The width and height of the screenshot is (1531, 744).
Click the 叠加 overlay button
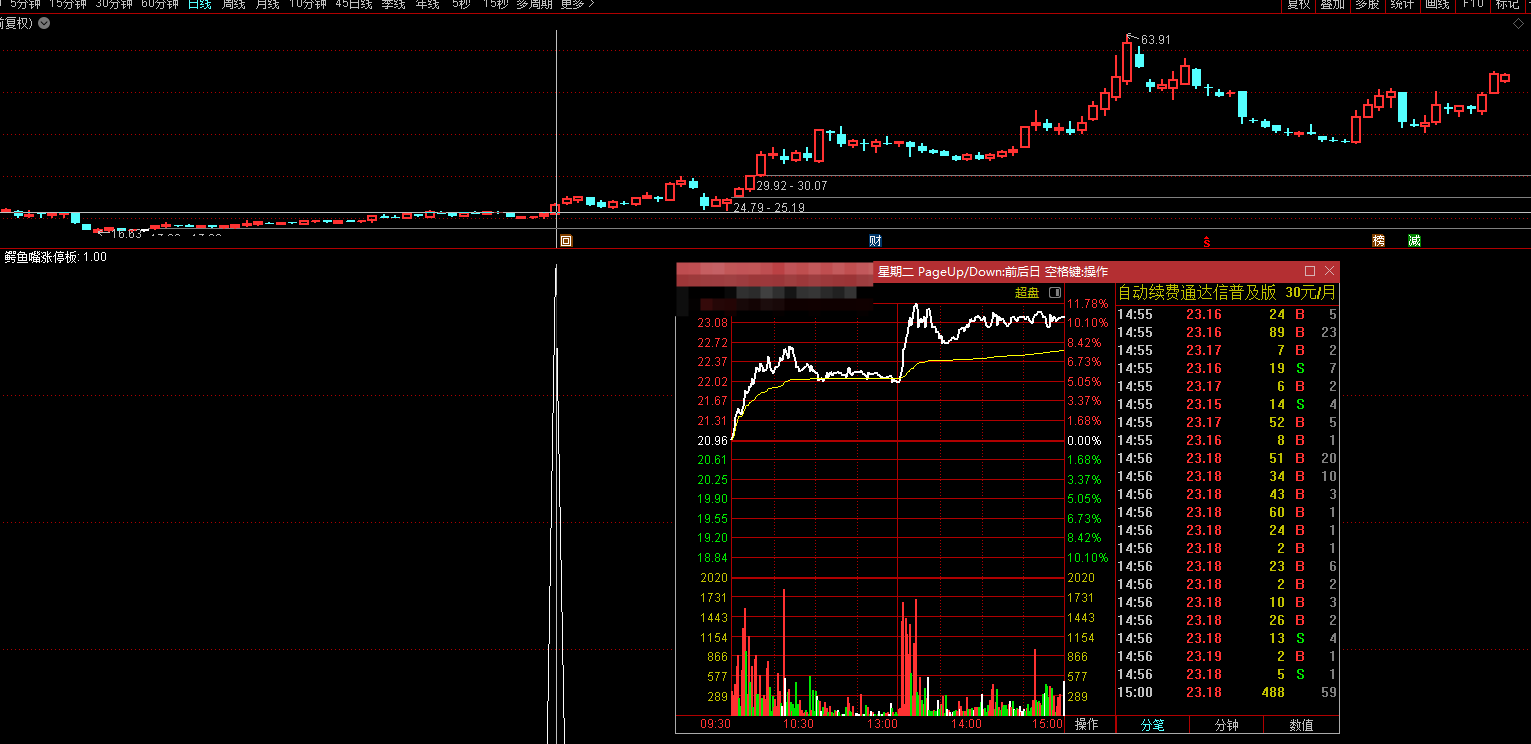pos(1332,4)
